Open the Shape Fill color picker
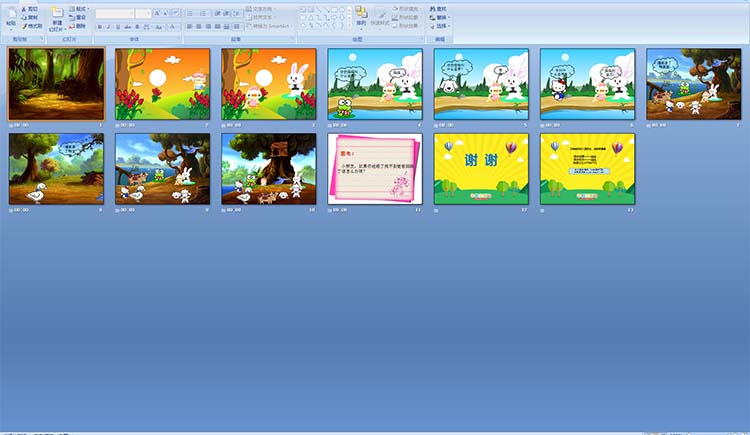 406,9
